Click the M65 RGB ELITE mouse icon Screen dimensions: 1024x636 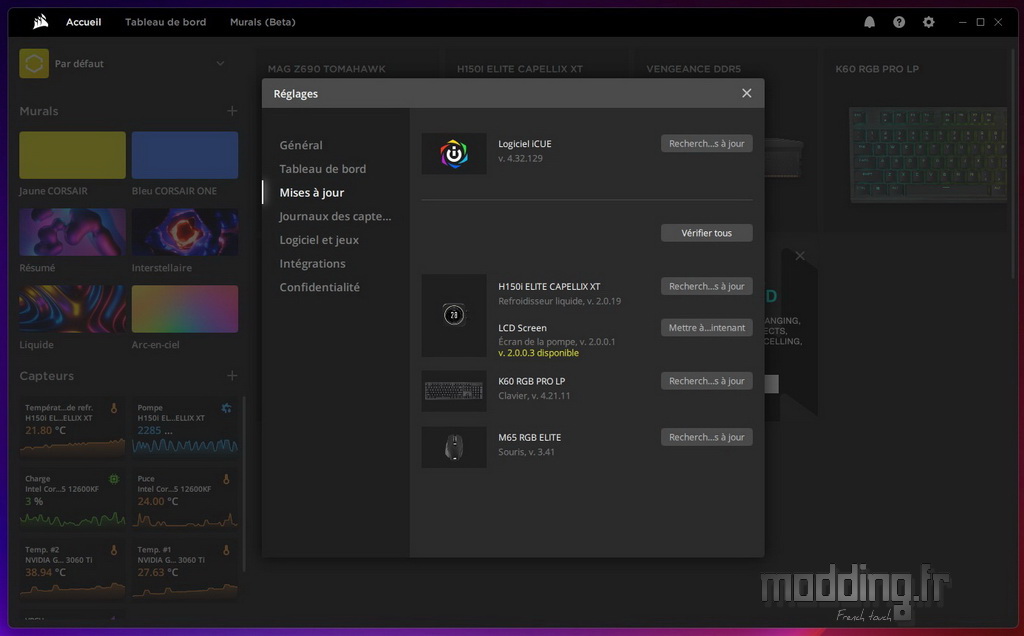(454, 447)
